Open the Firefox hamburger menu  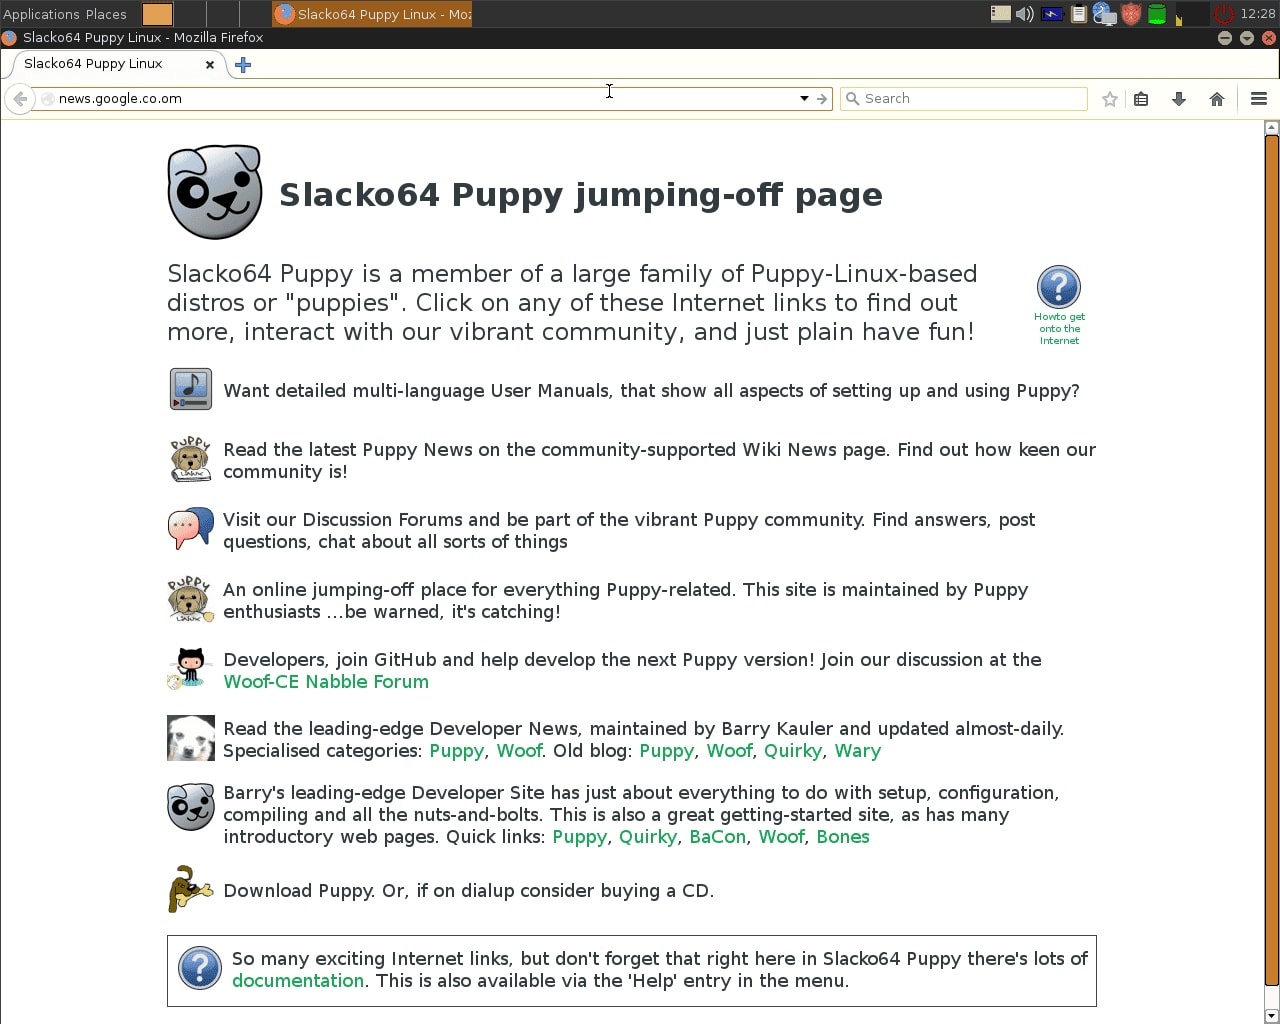coord(1259,98)
